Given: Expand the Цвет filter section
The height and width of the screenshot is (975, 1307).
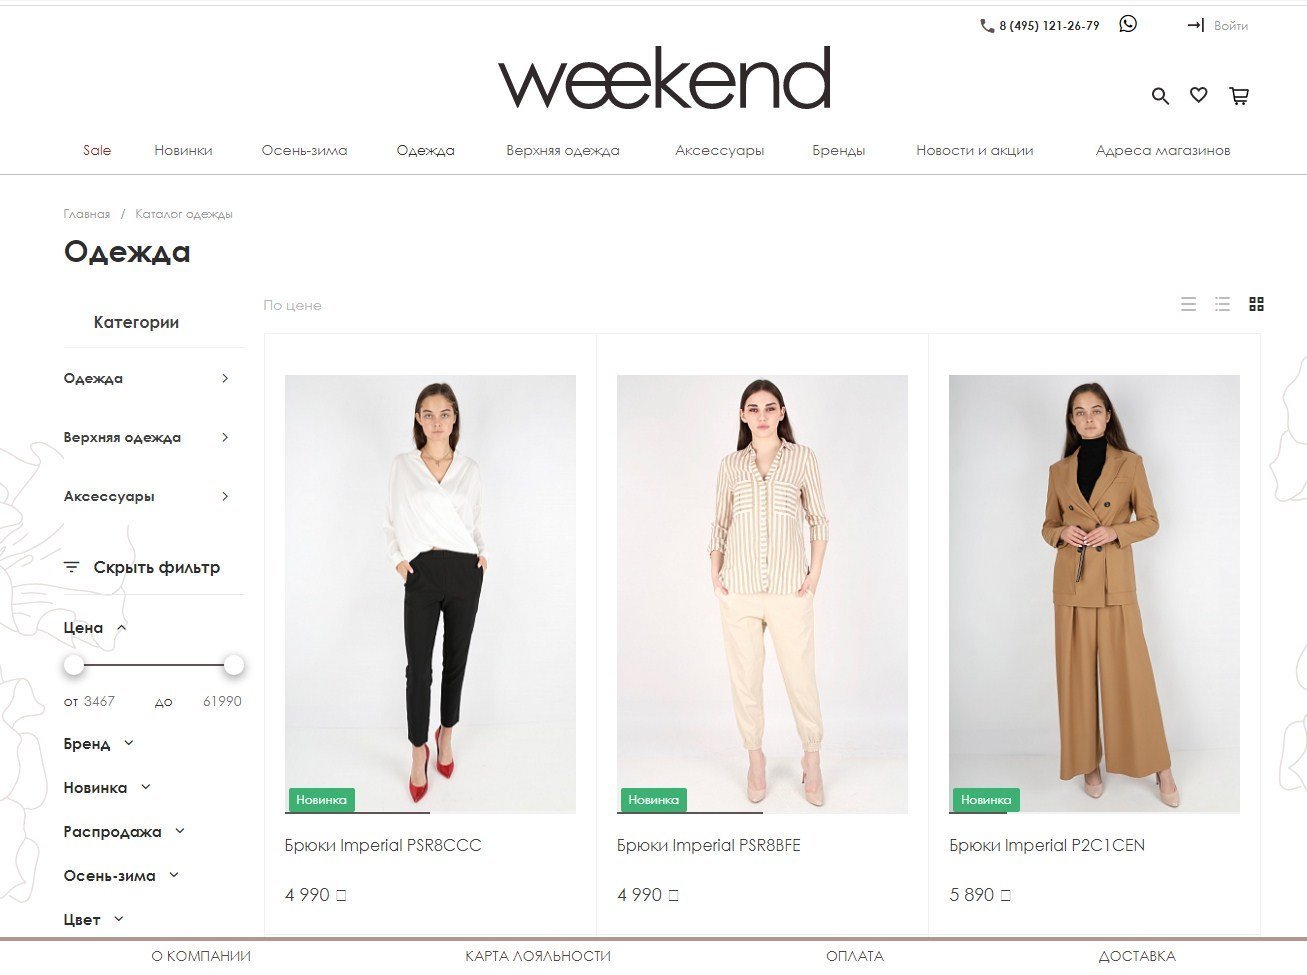Looking at the screenshot, I should tap(93, 920).
